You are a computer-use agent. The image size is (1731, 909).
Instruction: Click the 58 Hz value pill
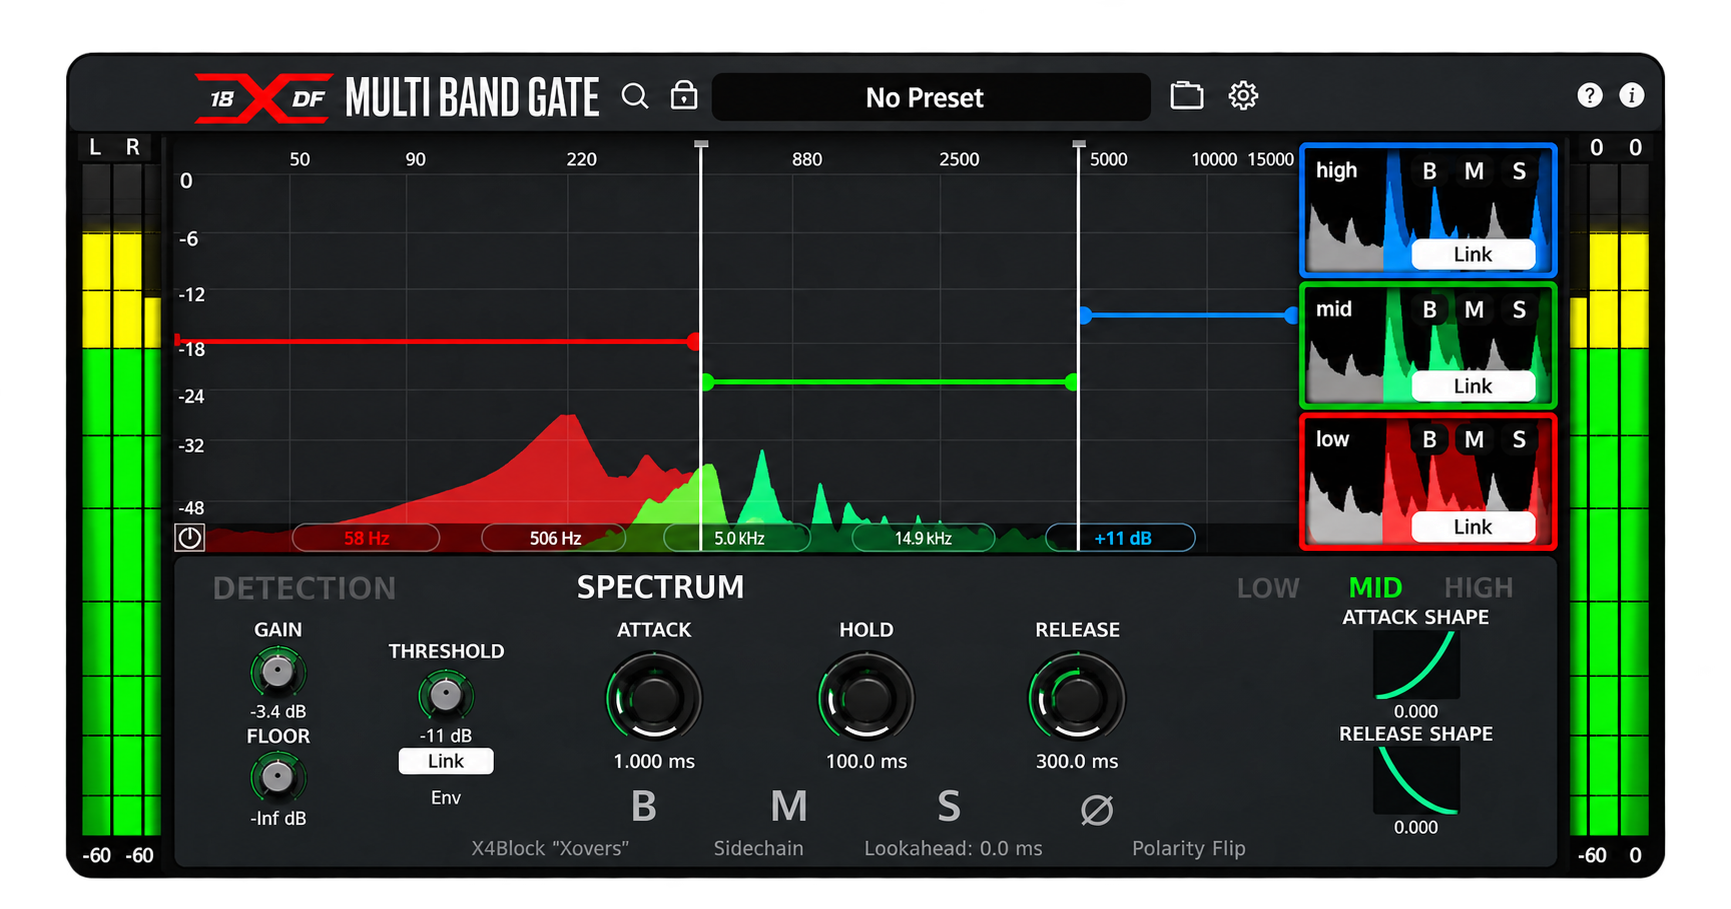tap(366, 539)
